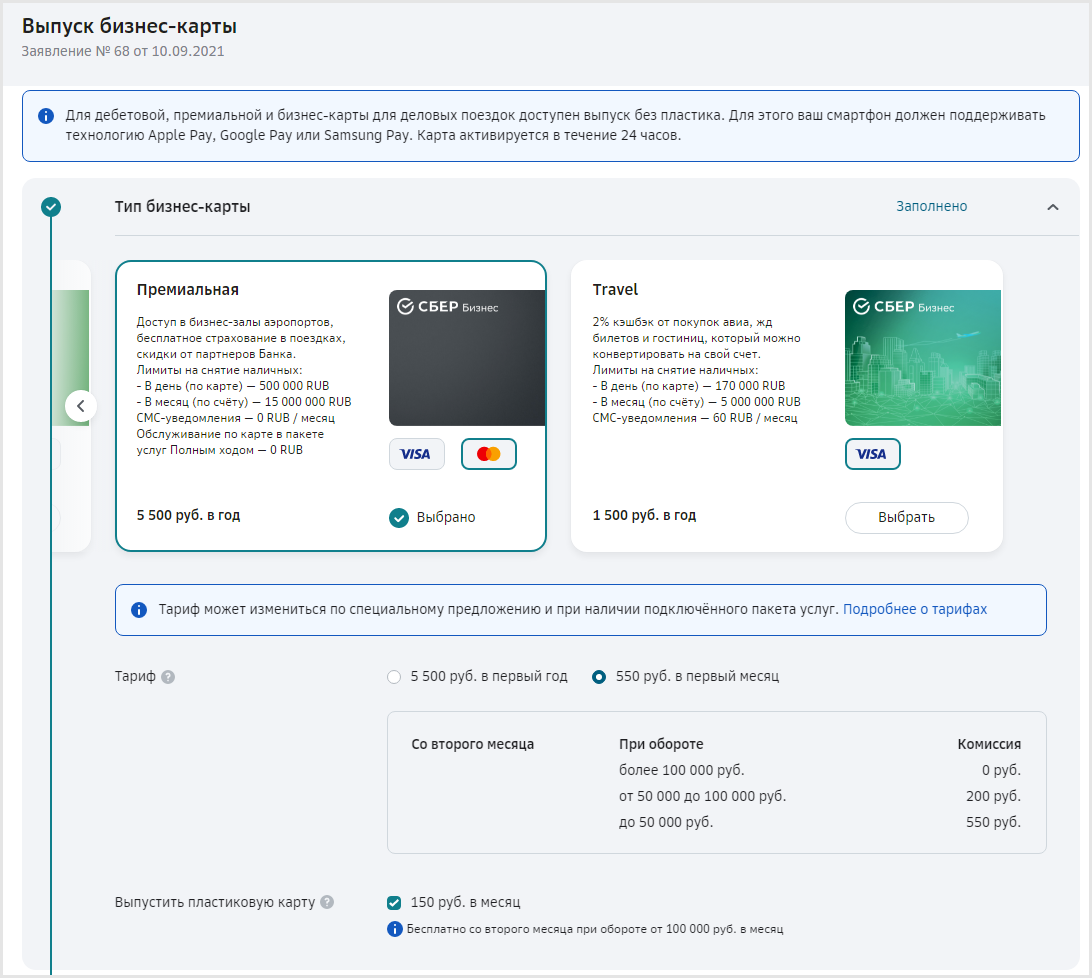Click help icon next to Тариф

pos(168,677)
